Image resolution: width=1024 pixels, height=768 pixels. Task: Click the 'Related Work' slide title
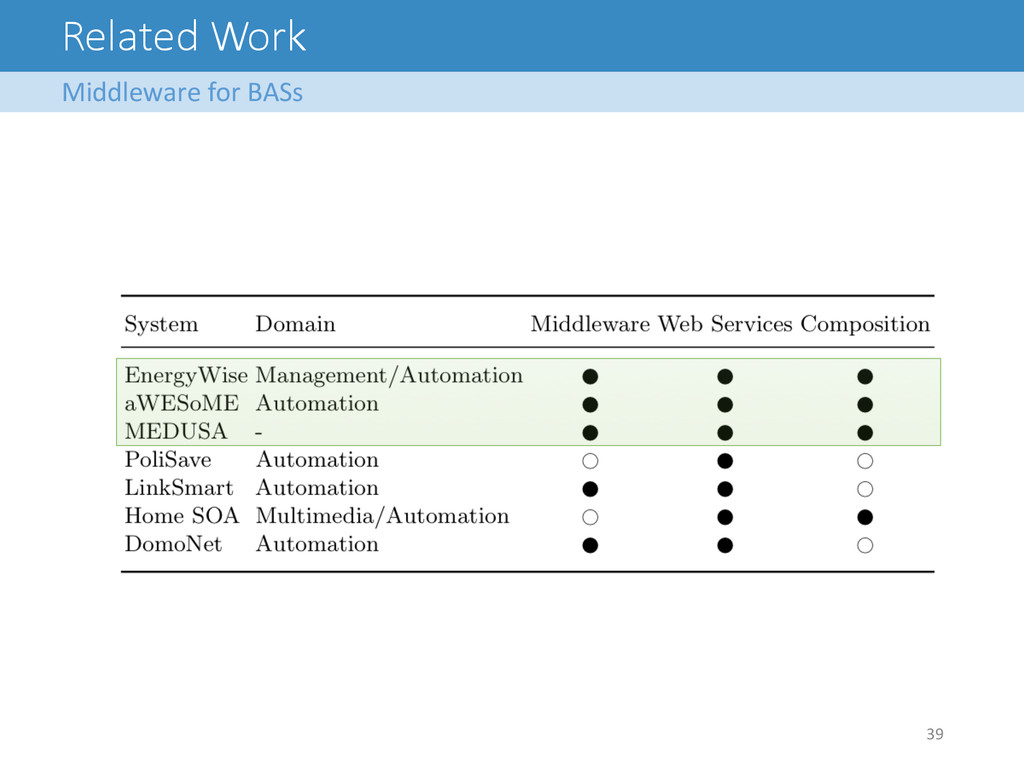click(184, 37)
